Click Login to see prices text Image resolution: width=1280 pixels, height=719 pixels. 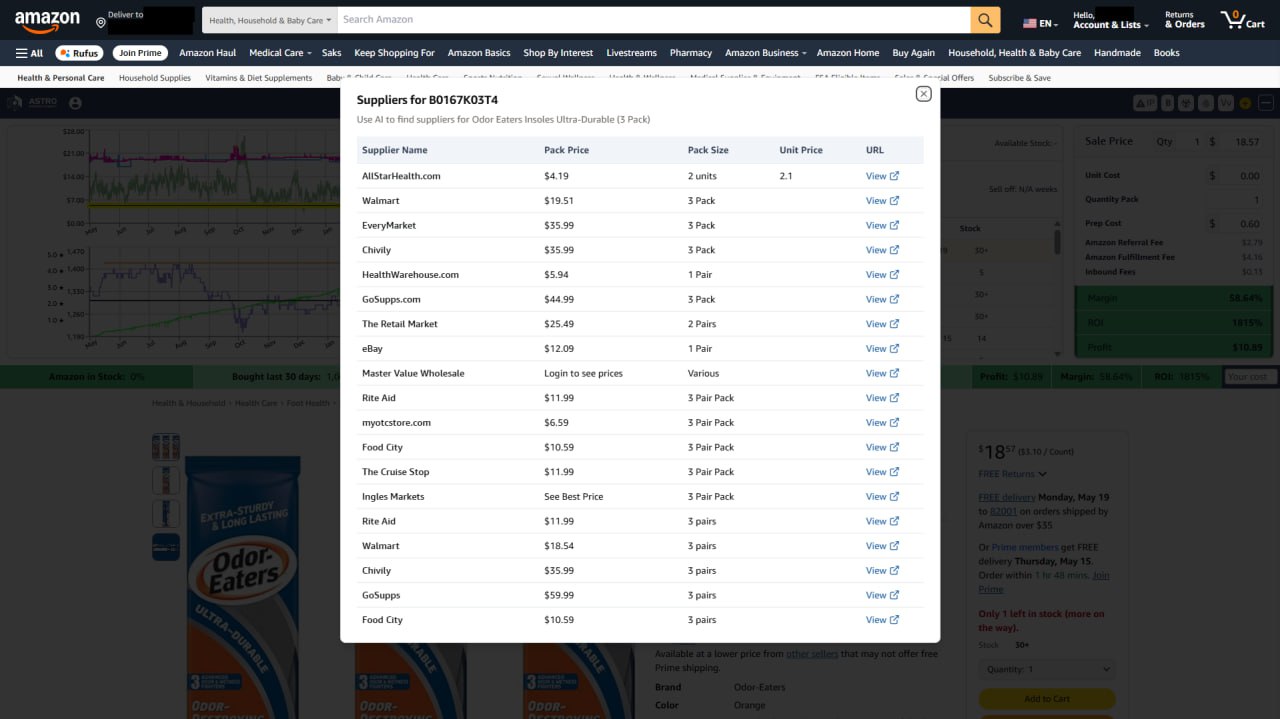[583, 373]
